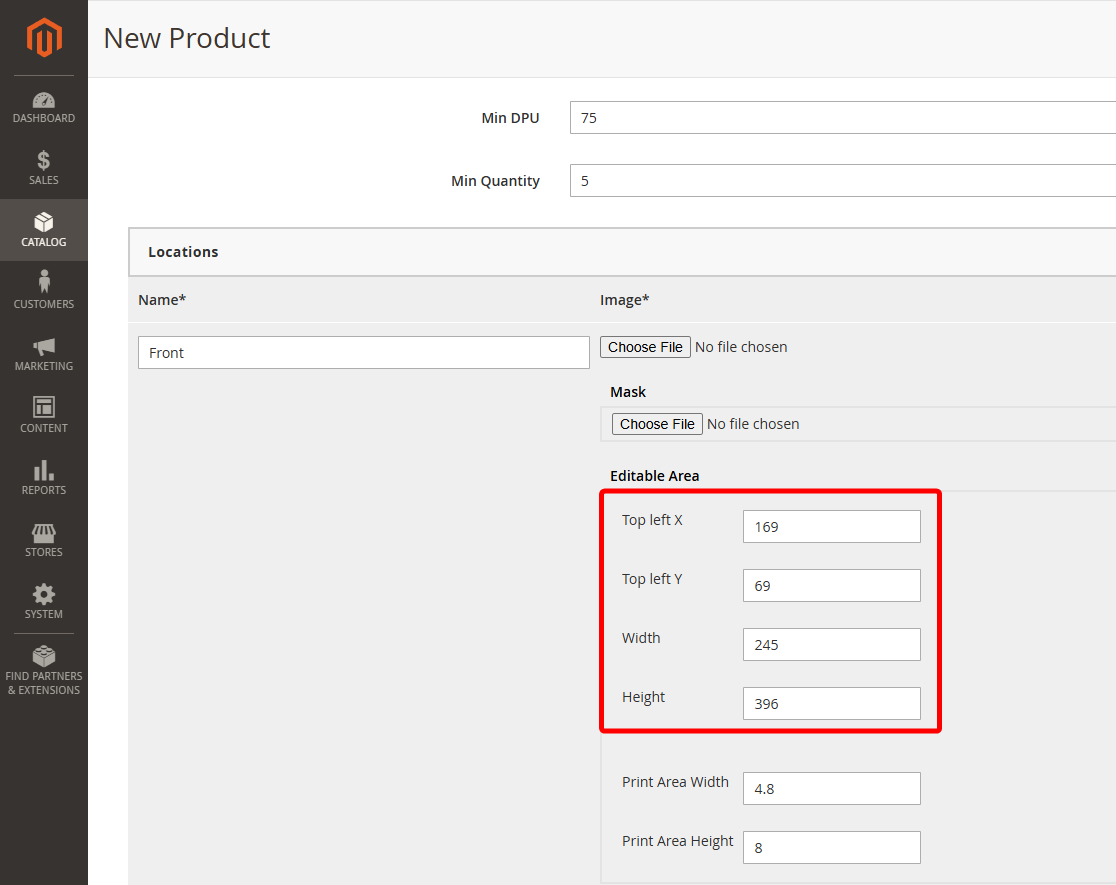The image size is (1116, 885).
Task: Open the Stores section
Action: 43,540
